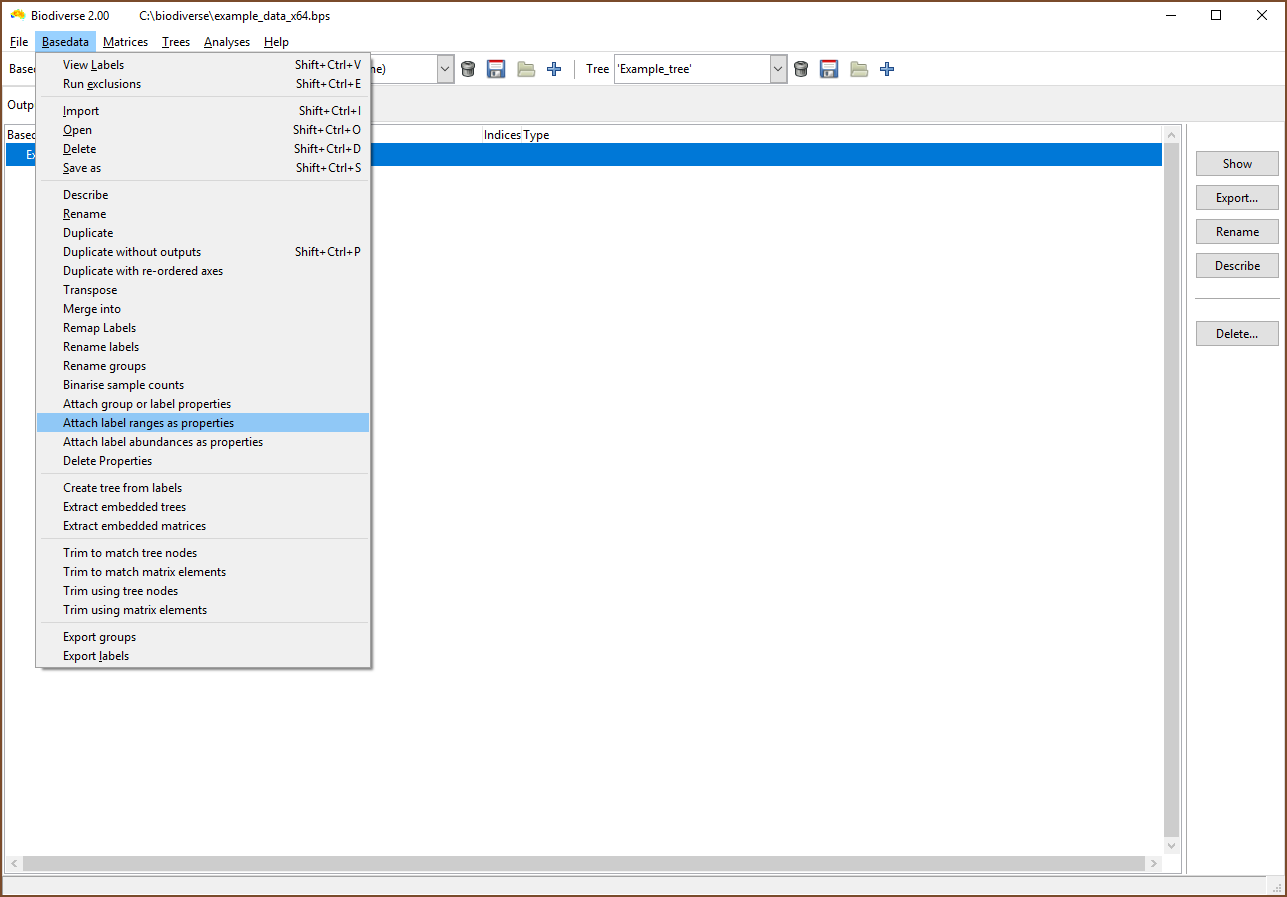Add a new tree with the plus icon
The height and width of the screenshot is (897, 1287).
coord(886,68)
